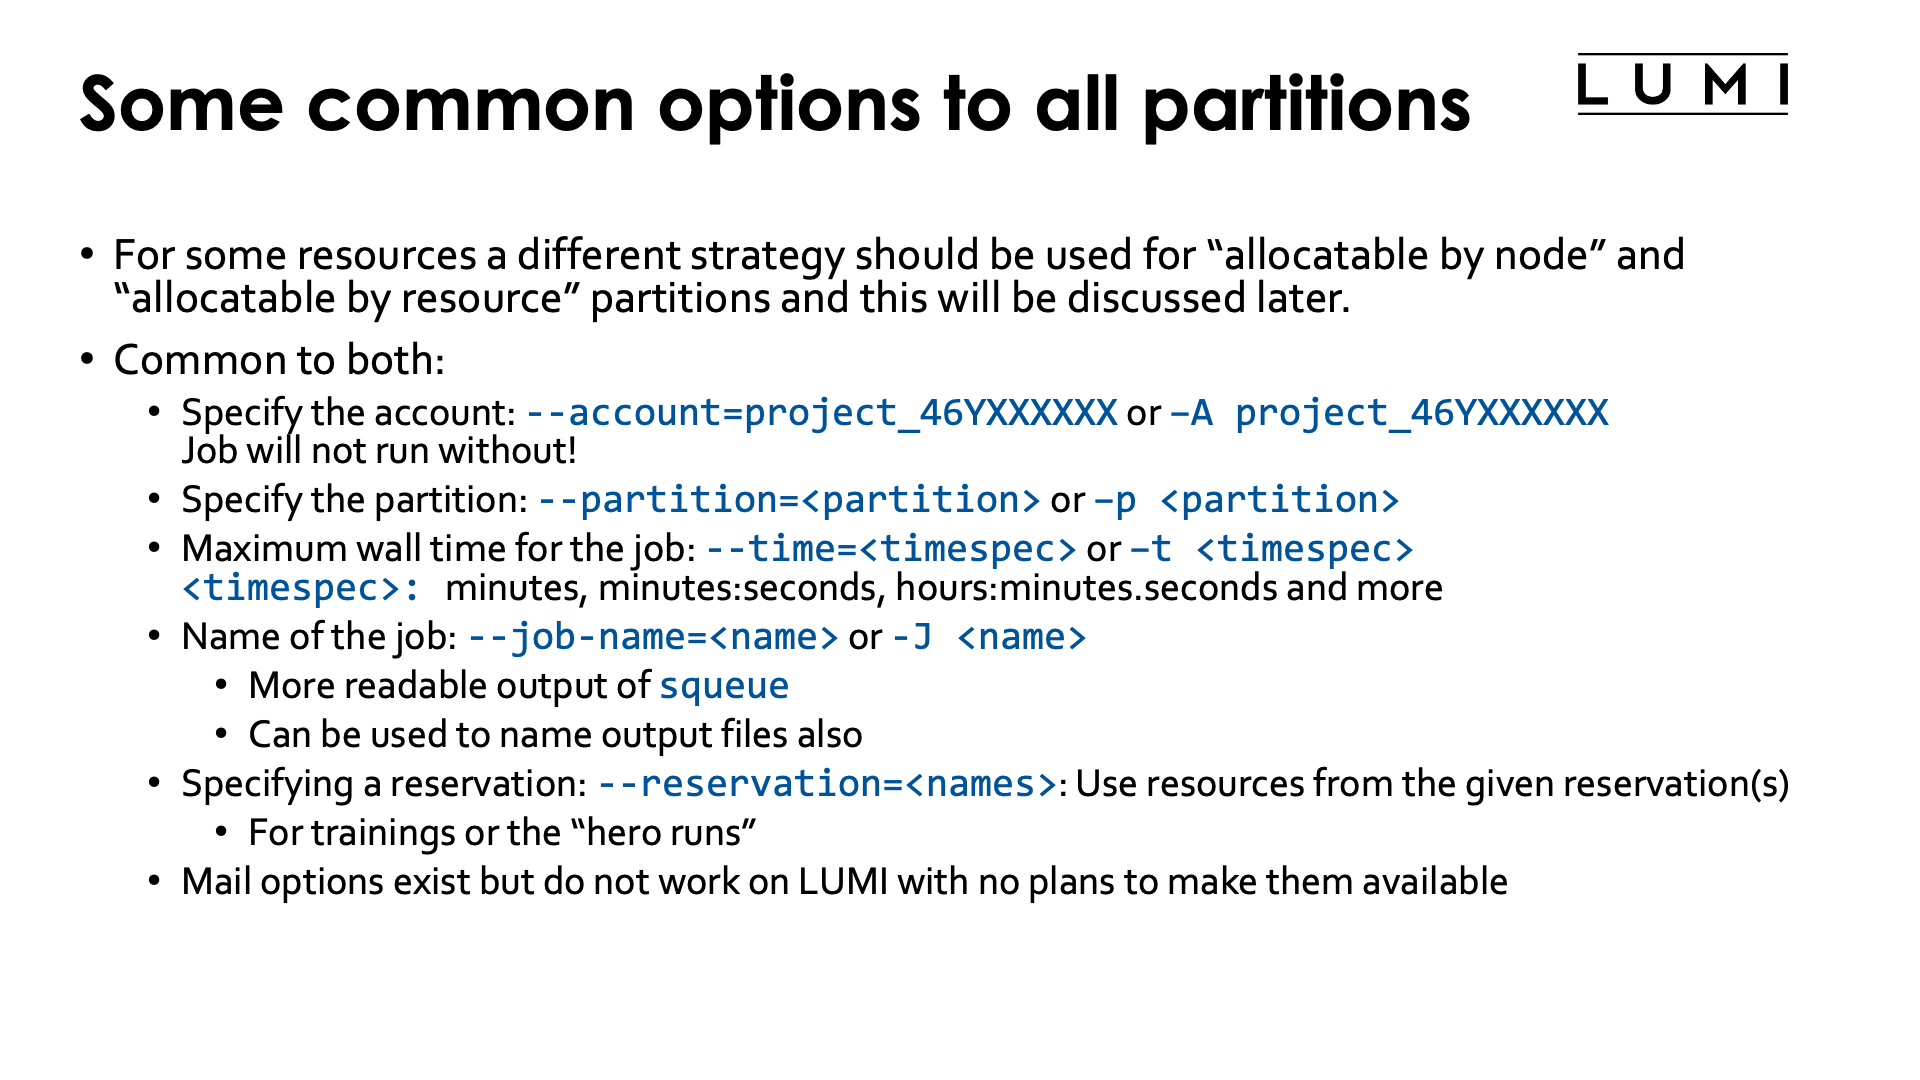Click the --reservation=<names> code text
This screenshot has width=1920, height=1080.
(827, 784)
